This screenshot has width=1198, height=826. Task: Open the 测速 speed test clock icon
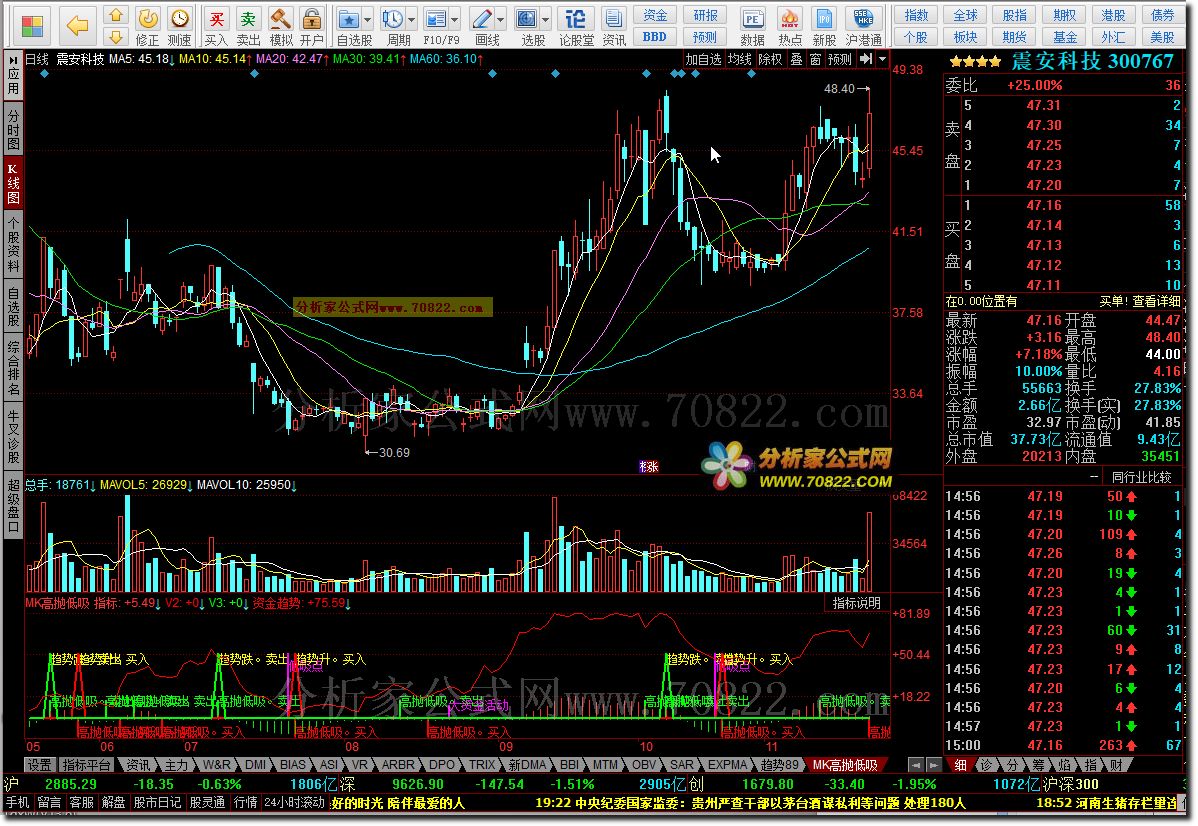(180, 27)
